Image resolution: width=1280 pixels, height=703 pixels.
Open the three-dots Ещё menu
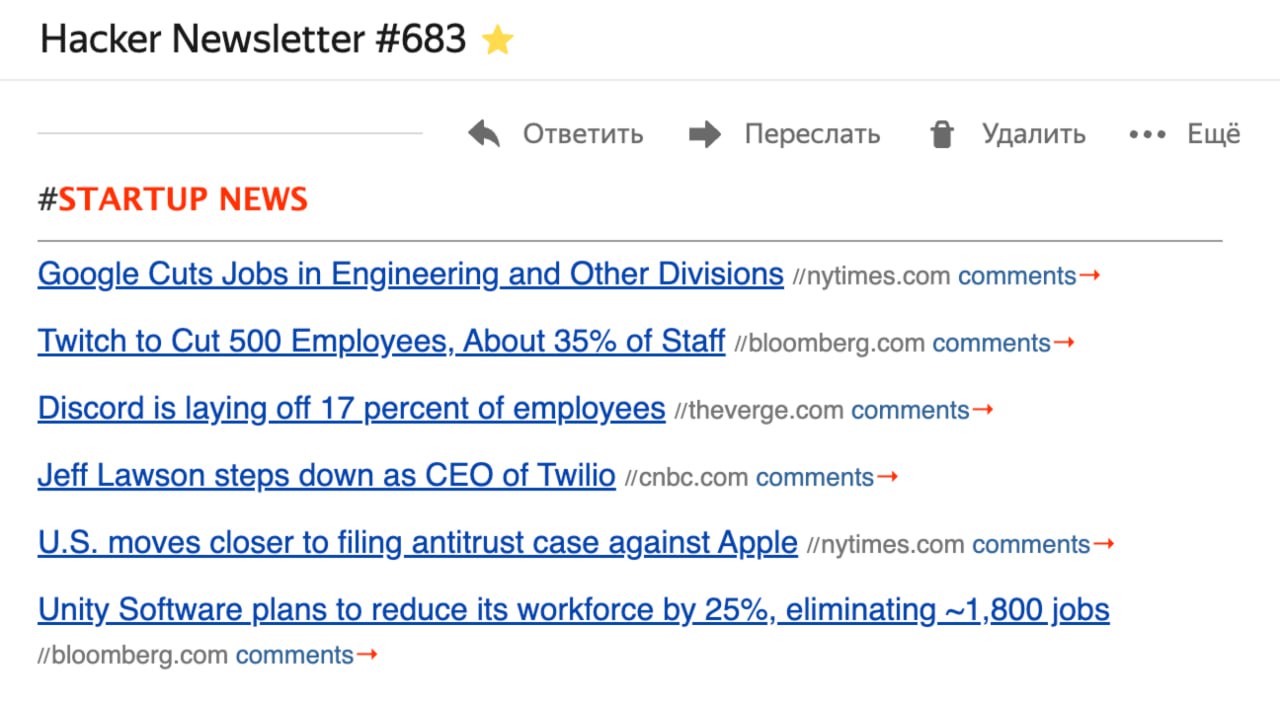coord(1147,134)
